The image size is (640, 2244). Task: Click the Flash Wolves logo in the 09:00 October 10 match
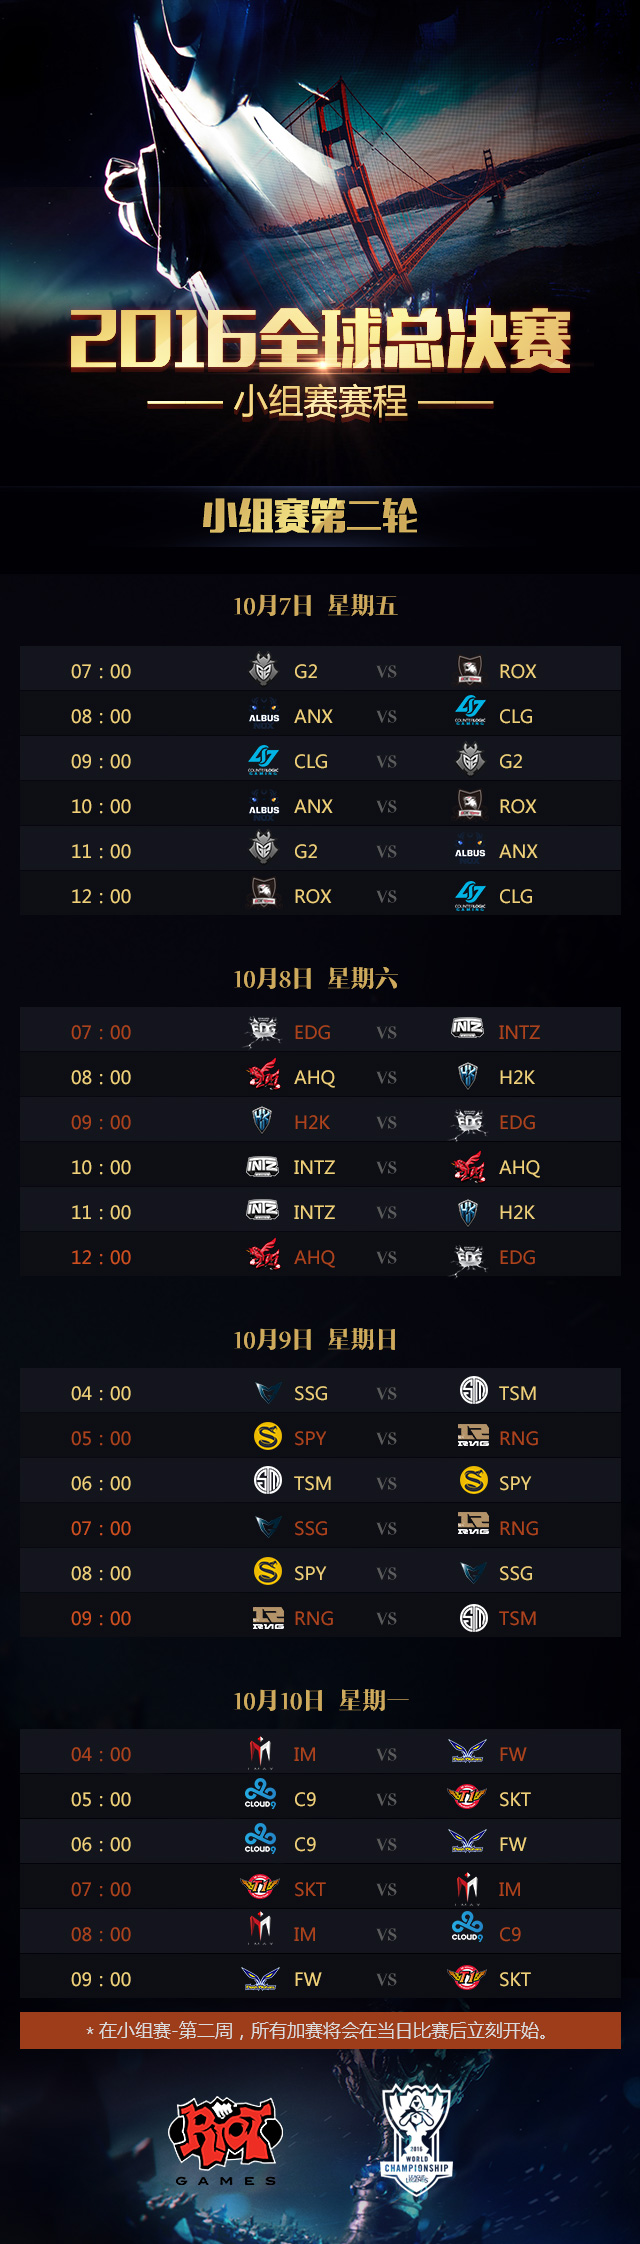point(261,1978)
